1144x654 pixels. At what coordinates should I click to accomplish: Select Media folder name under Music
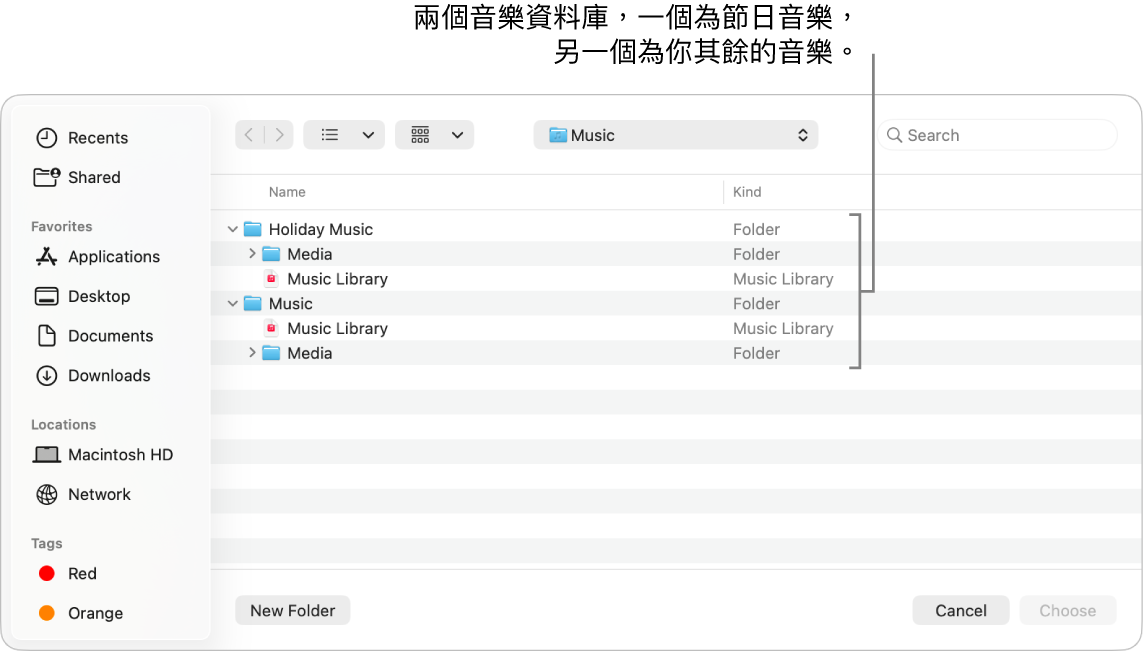click(309, 353)
